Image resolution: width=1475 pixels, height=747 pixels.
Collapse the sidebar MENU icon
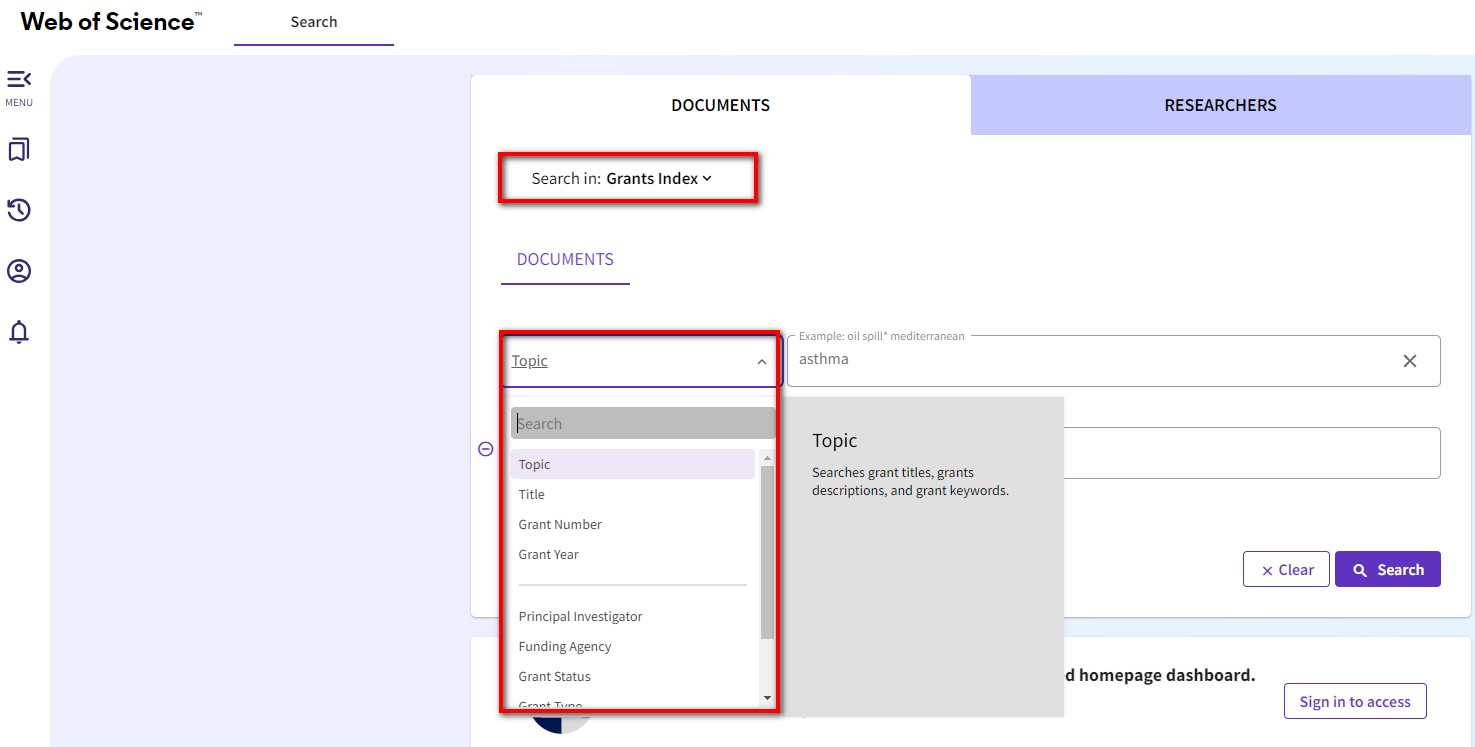click(19, 79)
